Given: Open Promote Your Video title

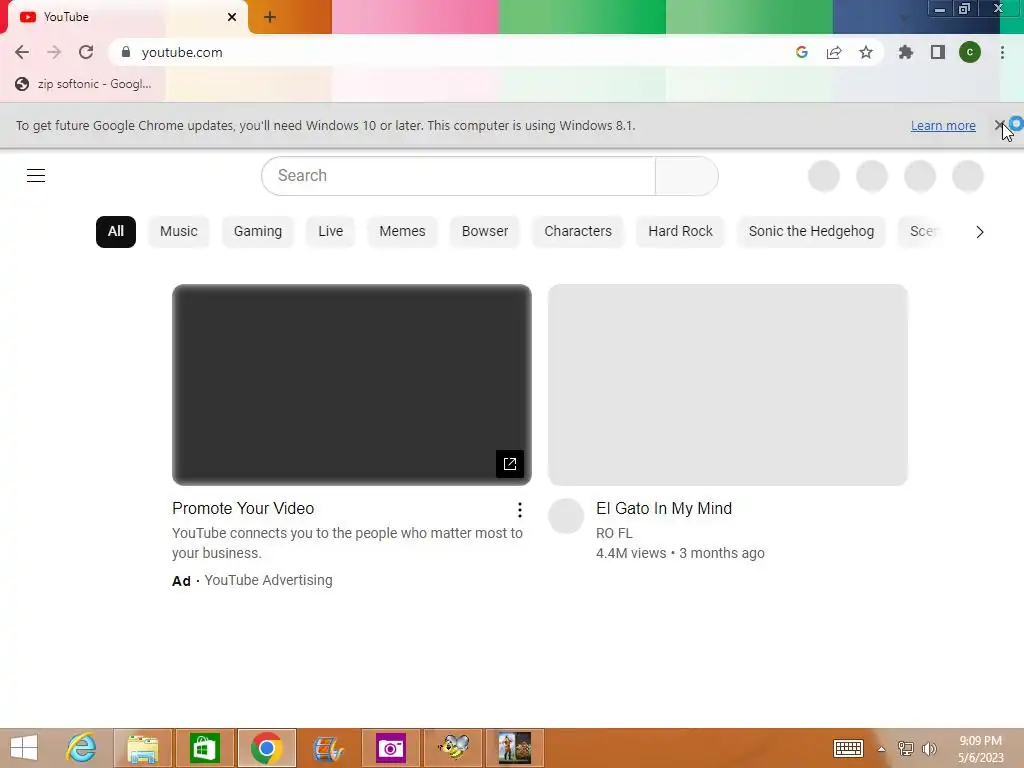Looking at the screenshot, I should click(x=243, y=508).
